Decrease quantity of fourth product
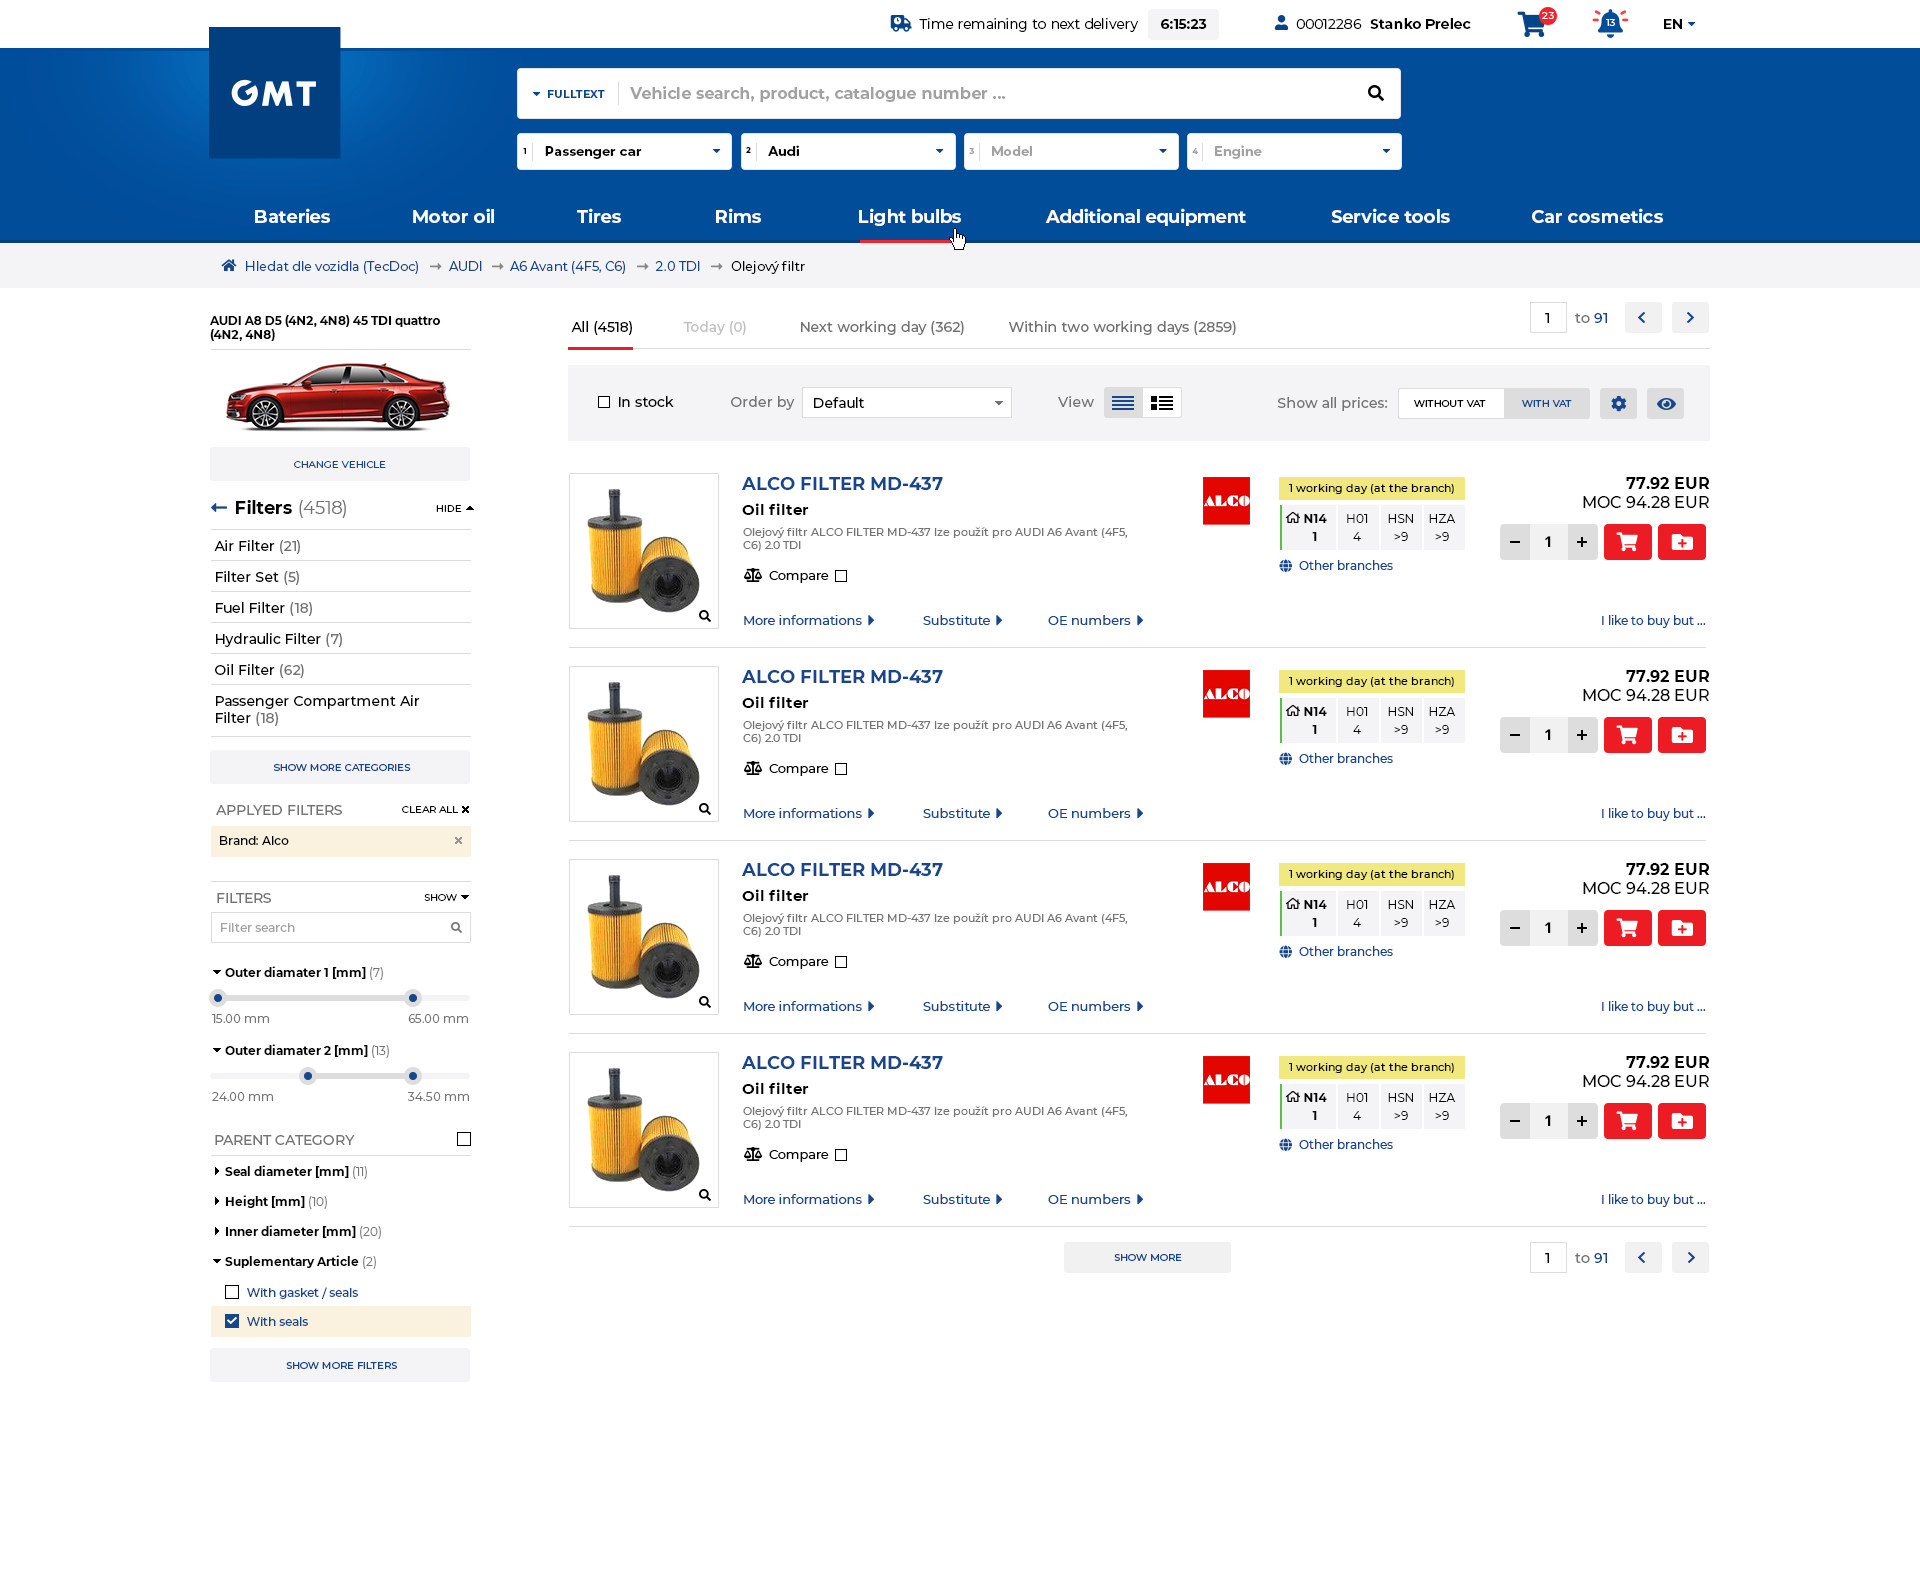Viewport: 1920px width, 1569px height. click(x=1515, y=1121)
